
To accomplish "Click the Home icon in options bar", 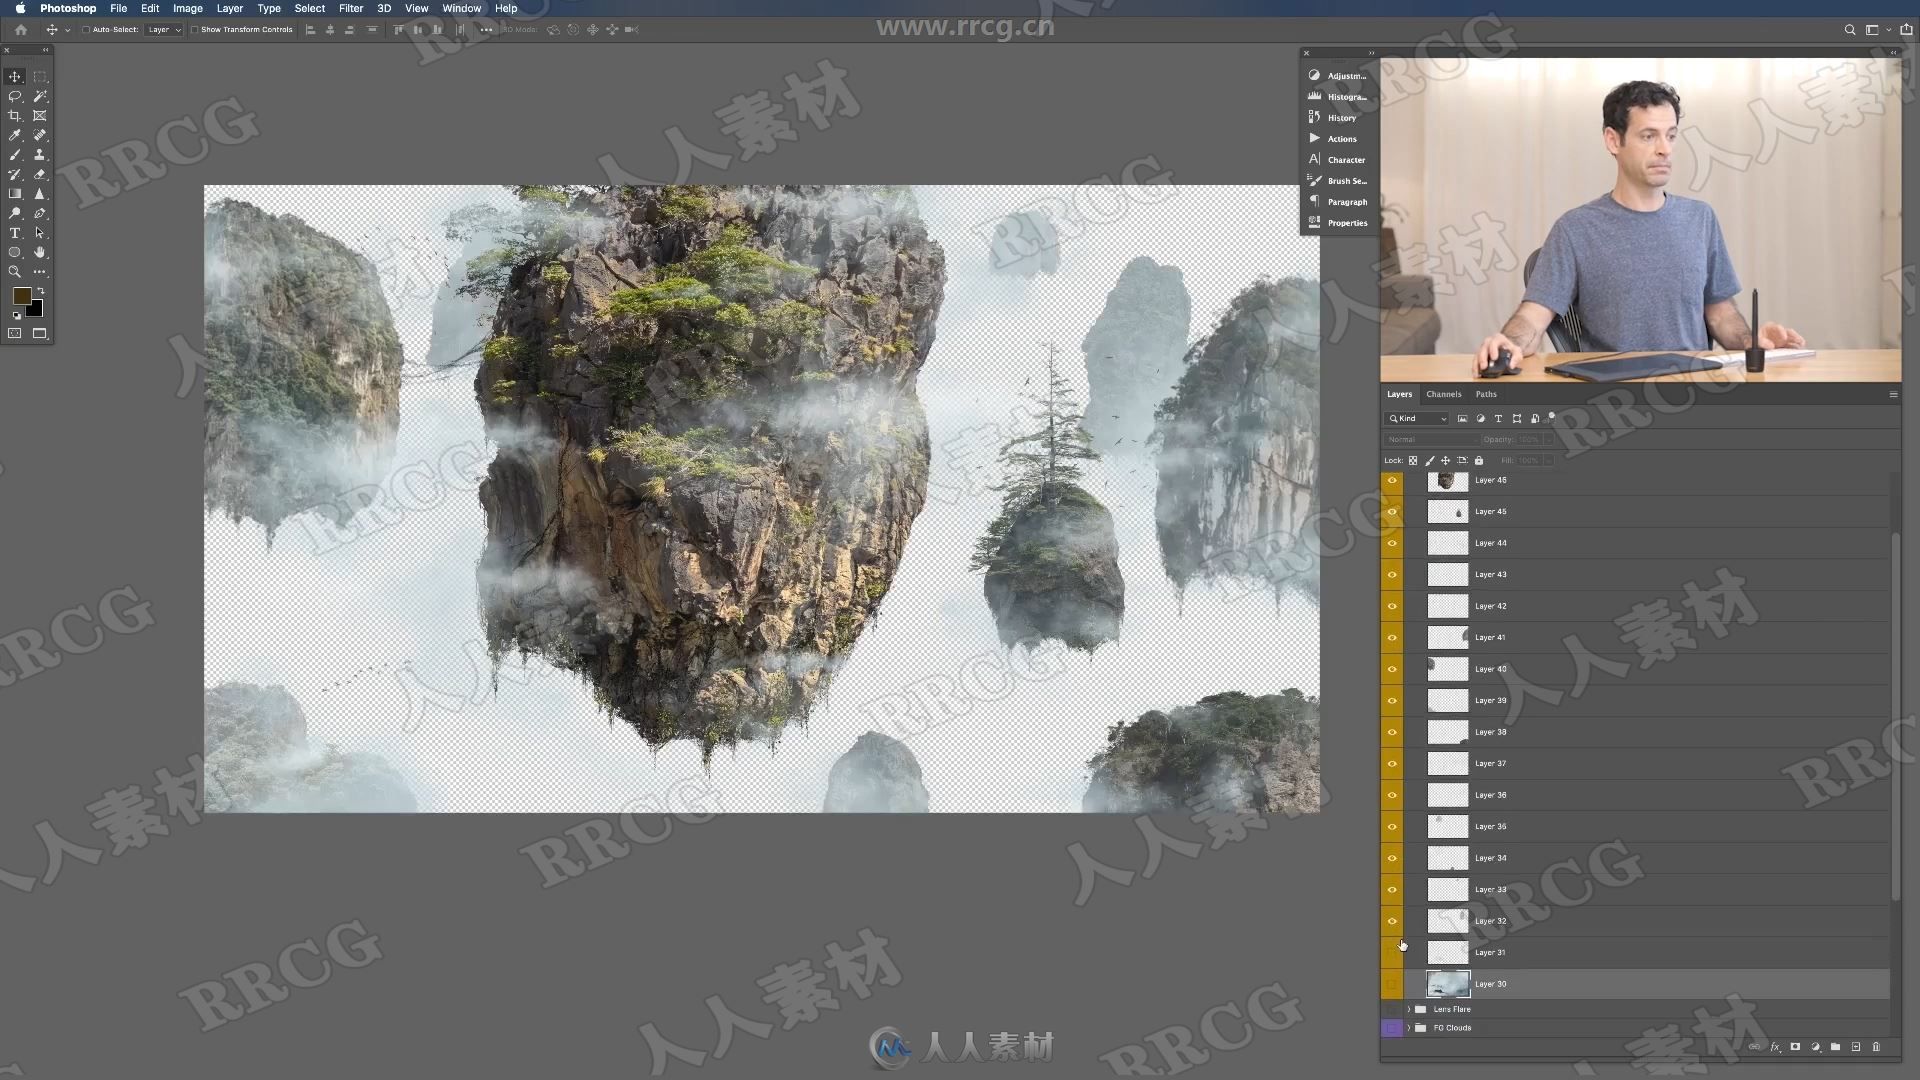I will (20, 30).
